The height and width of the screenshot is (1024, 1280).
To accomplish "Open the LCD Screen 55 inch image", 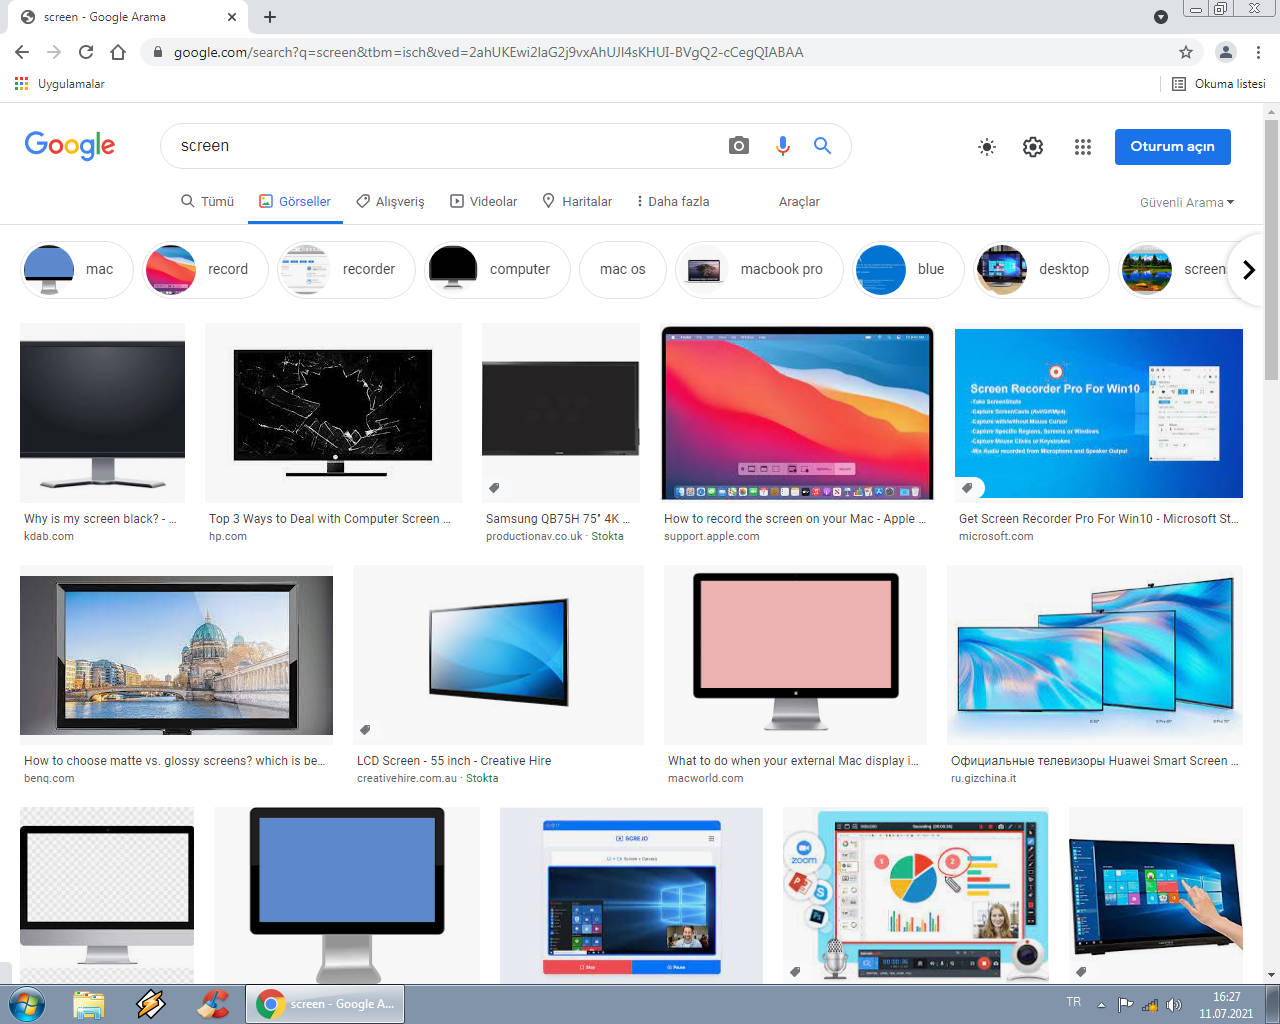I will click(x=498, y=655).
